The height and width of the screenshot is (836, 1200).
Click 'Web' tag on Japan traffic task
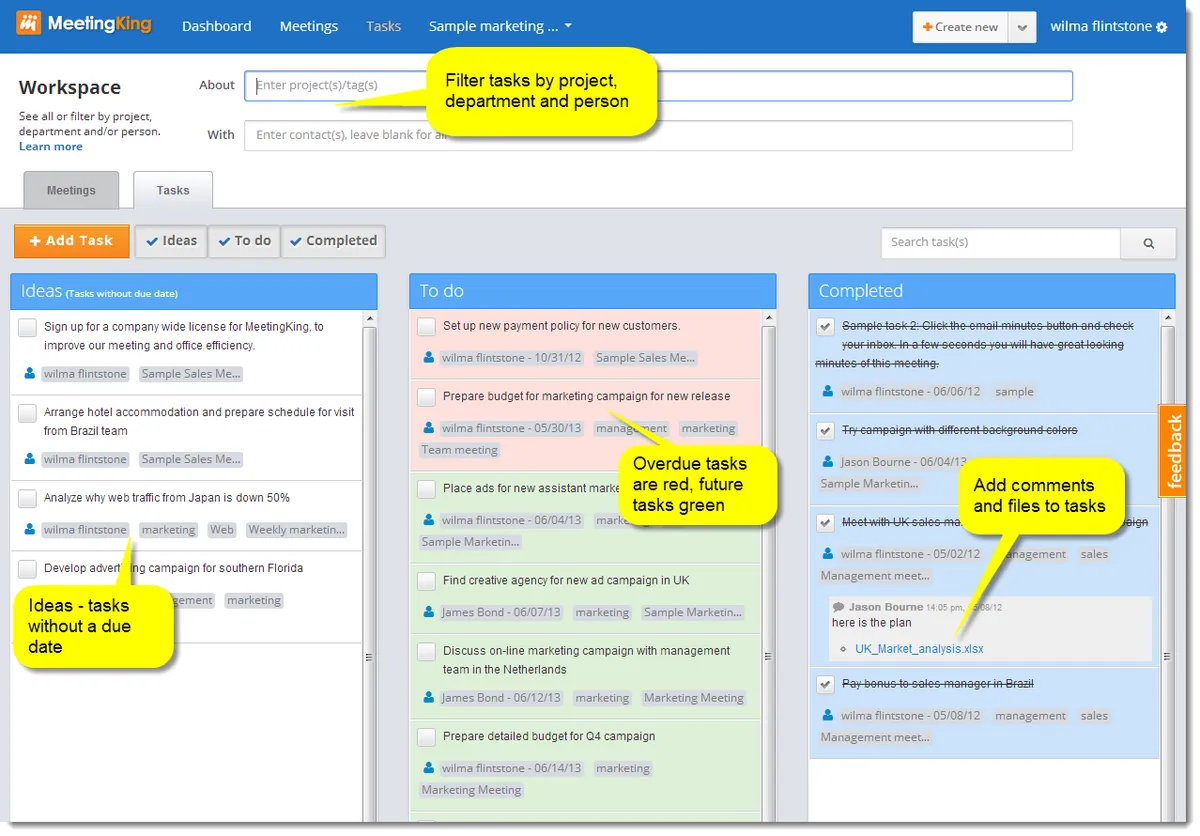(222, 530)
